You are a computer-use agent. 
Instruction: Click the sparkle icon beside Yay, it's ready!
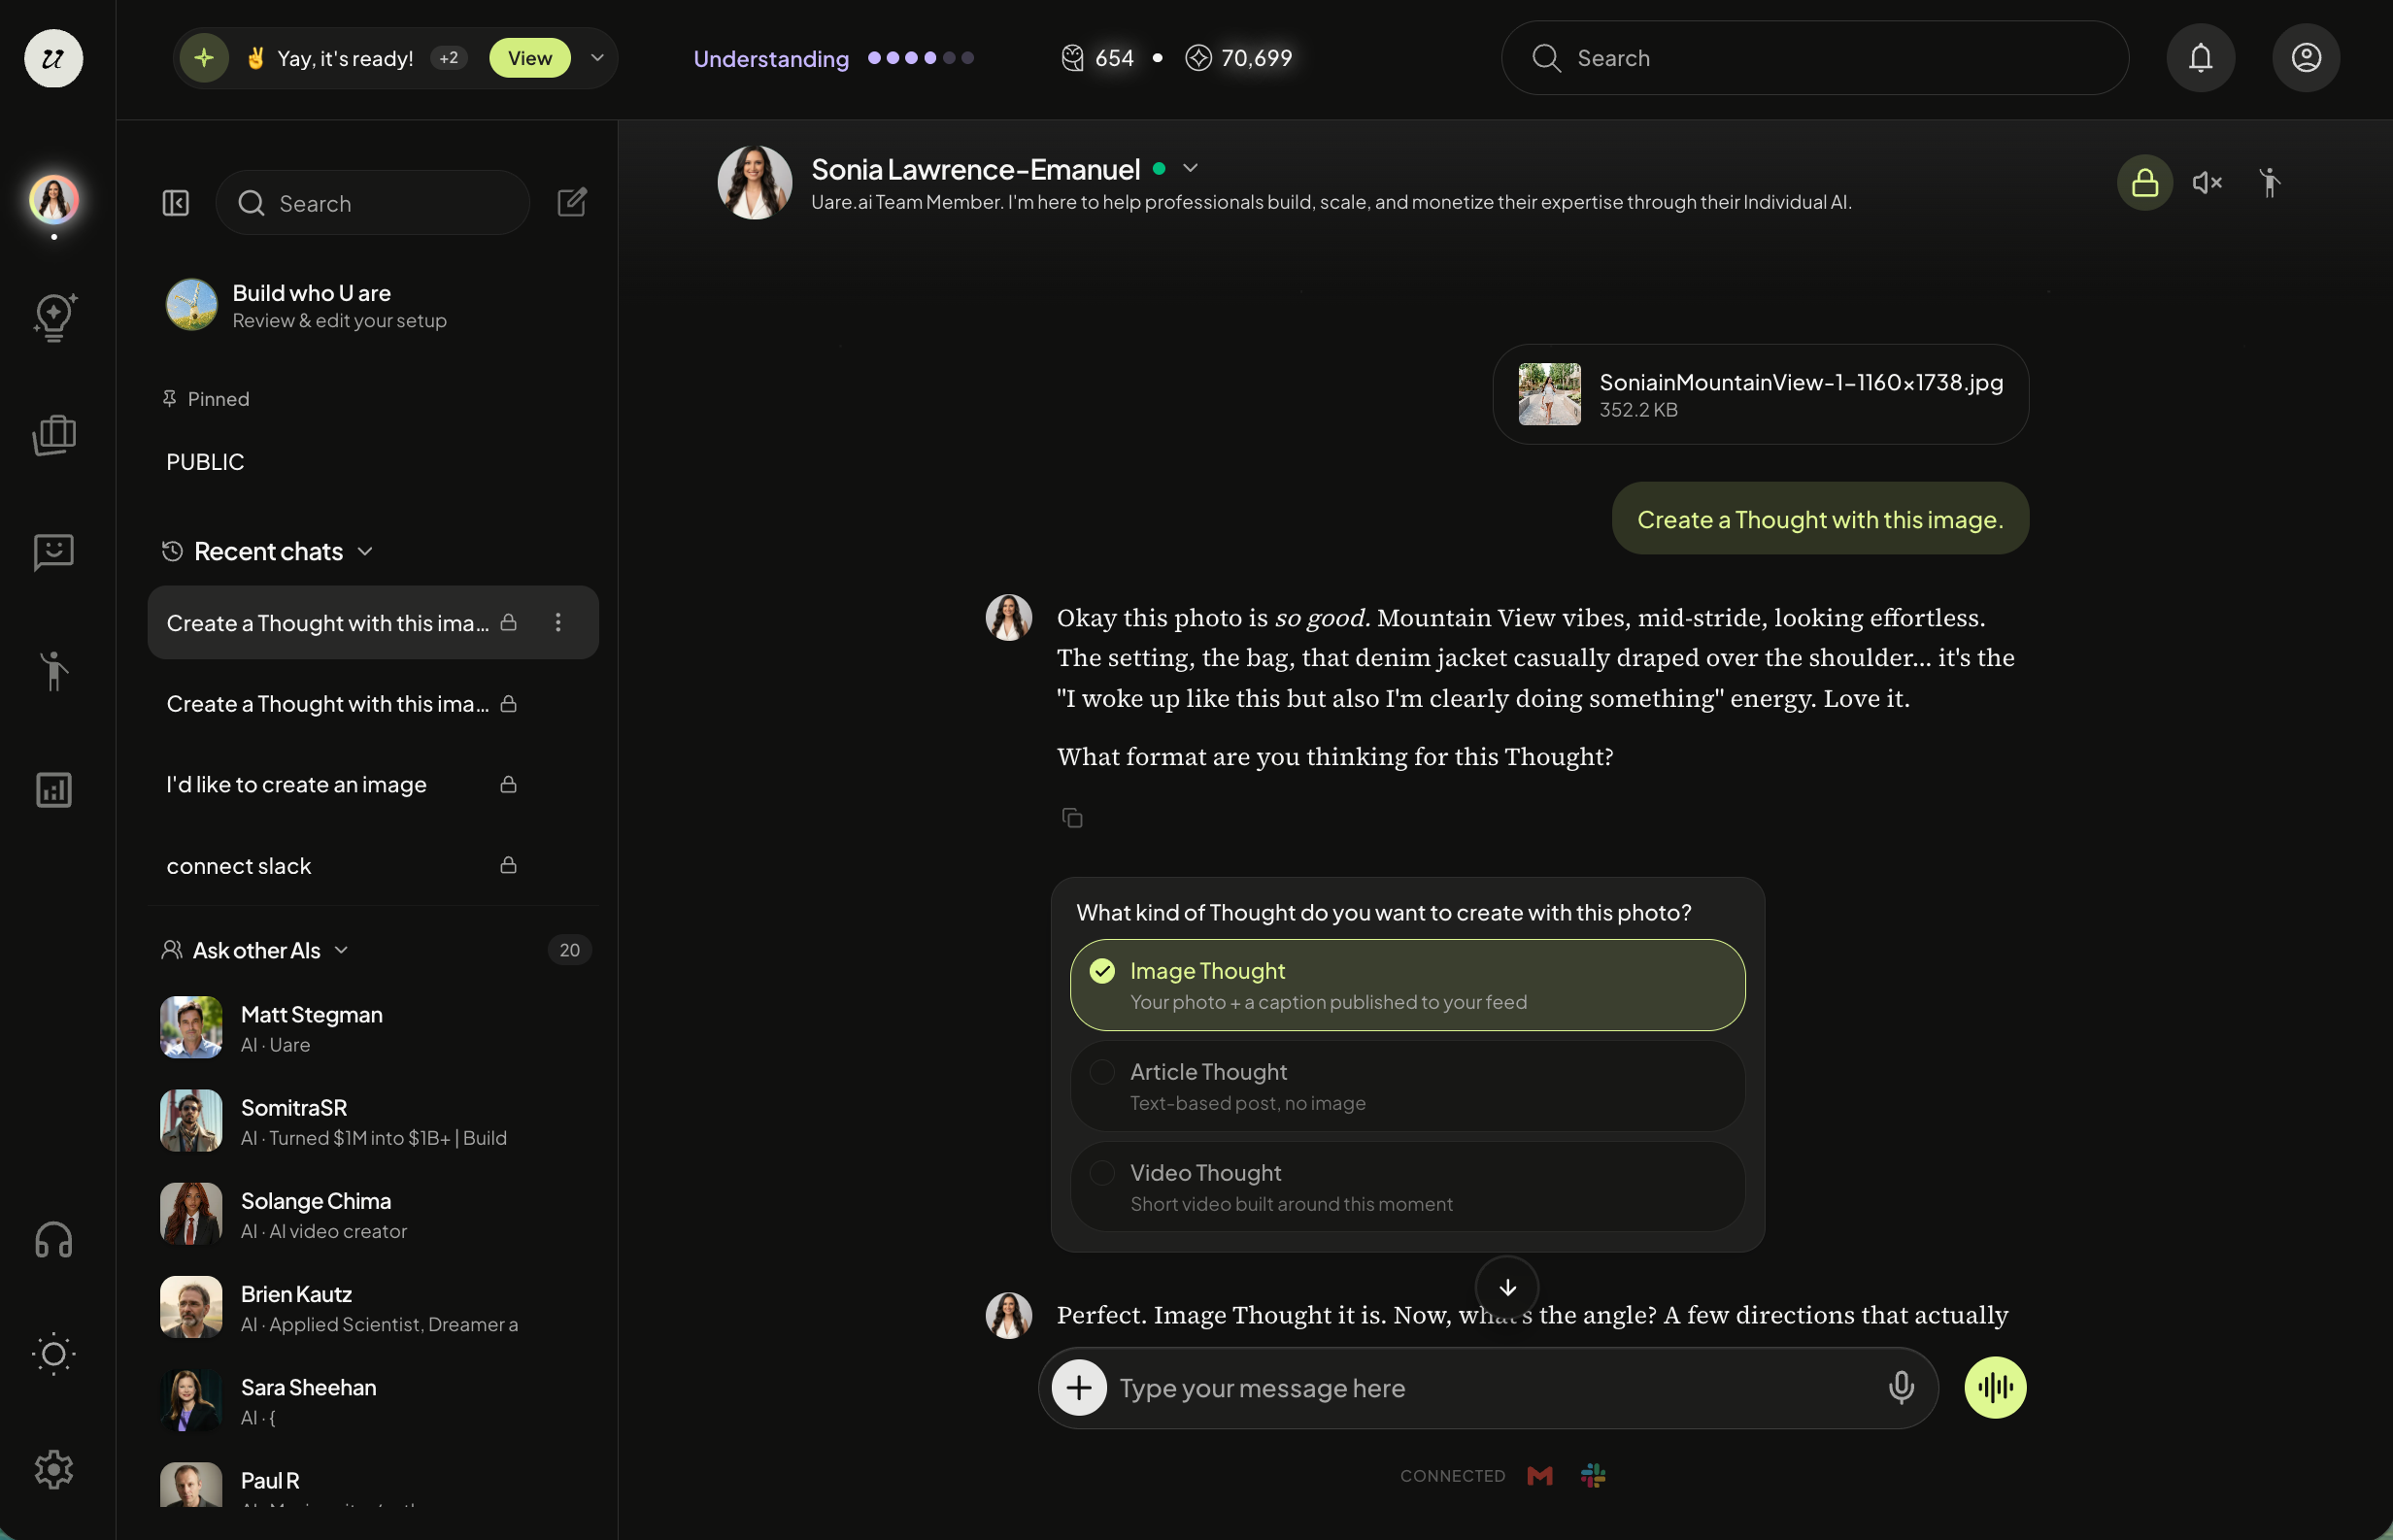point(205,58)
